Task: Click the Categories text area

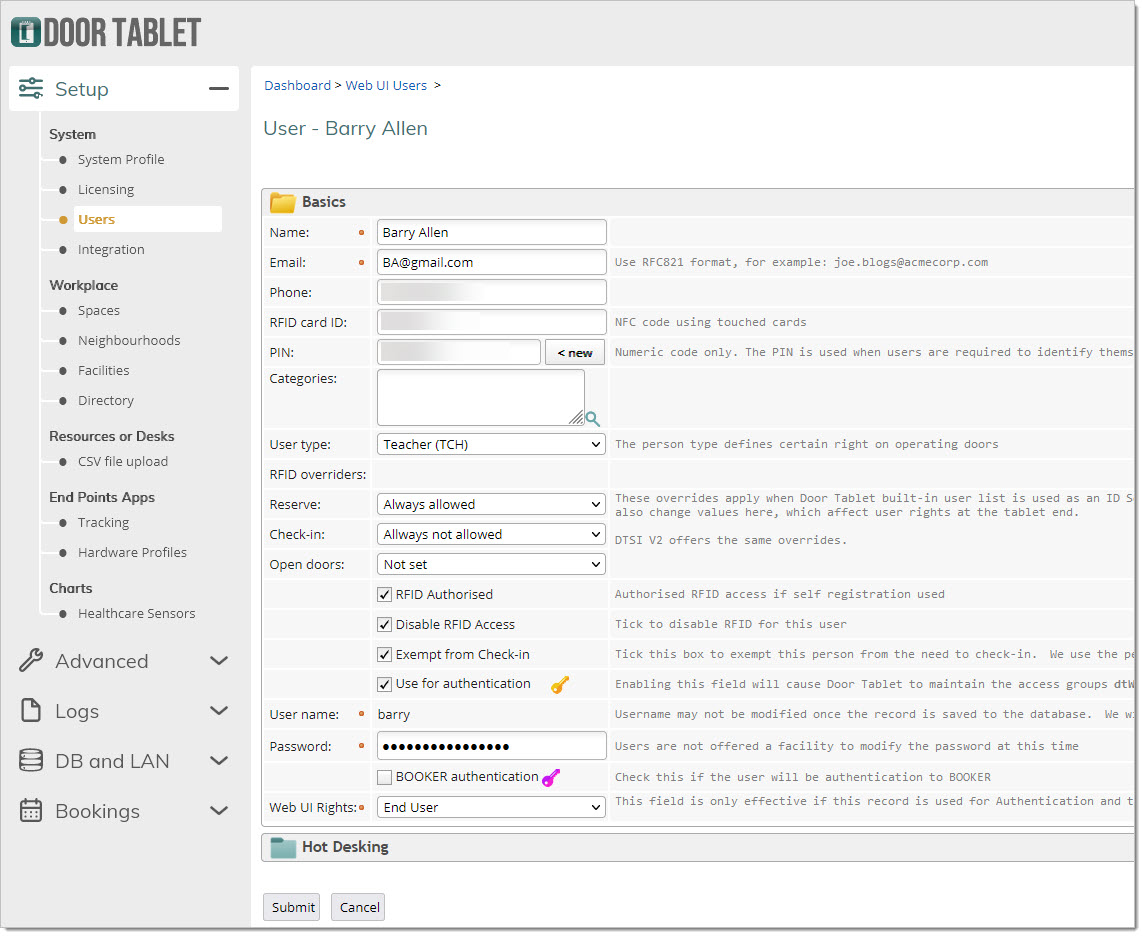Action: [x=480, y=397]
